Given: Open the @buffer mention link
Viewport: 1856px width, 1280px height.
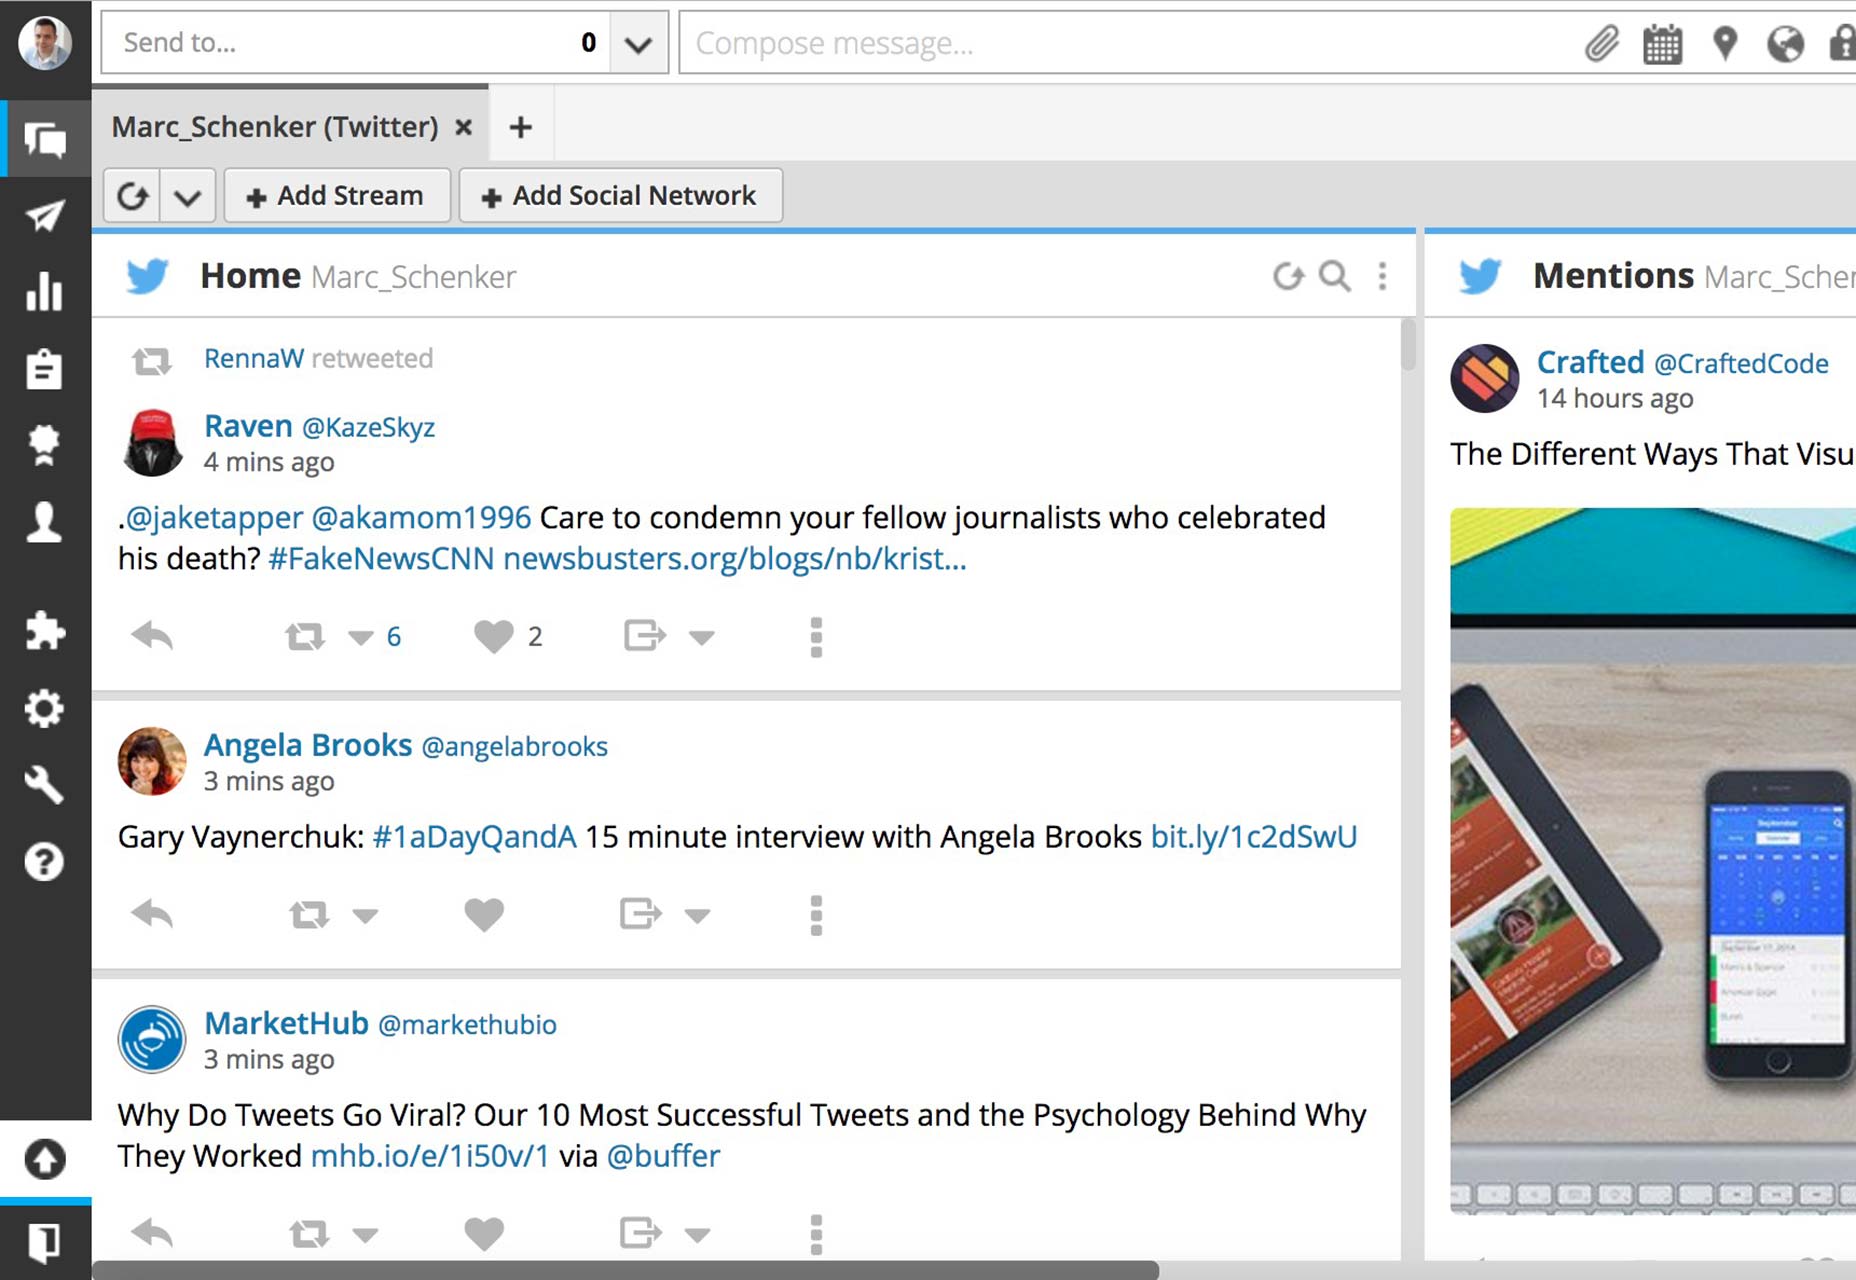Looking at the screenshot, I should 663,1155.
